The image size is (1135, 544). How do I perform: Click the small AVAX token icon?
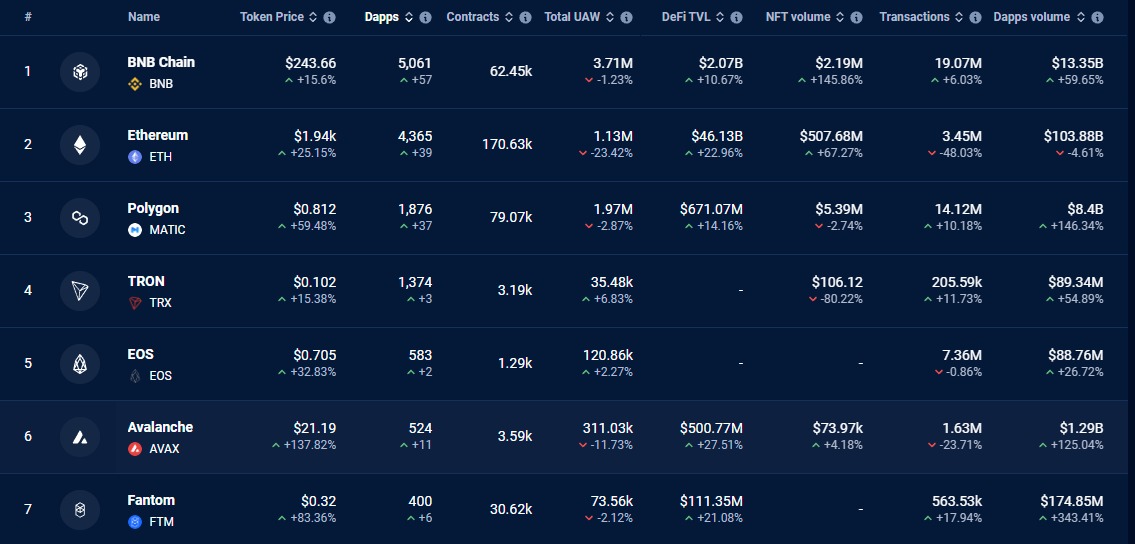click(135, 449)
